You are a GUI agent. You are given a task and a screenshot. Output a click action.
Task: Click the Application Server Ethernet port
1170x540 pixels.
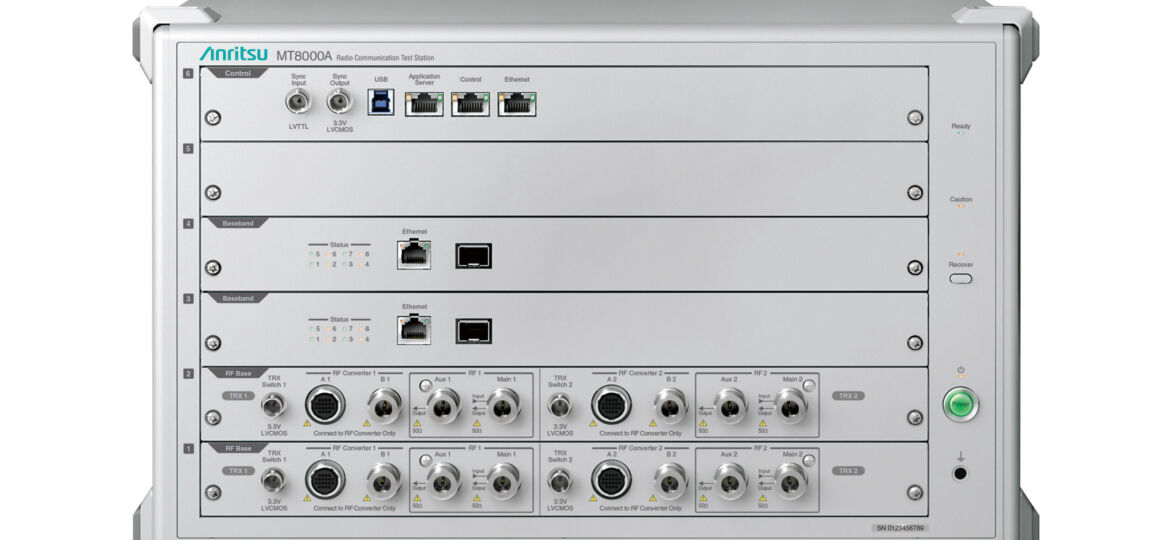click(424, 104)
